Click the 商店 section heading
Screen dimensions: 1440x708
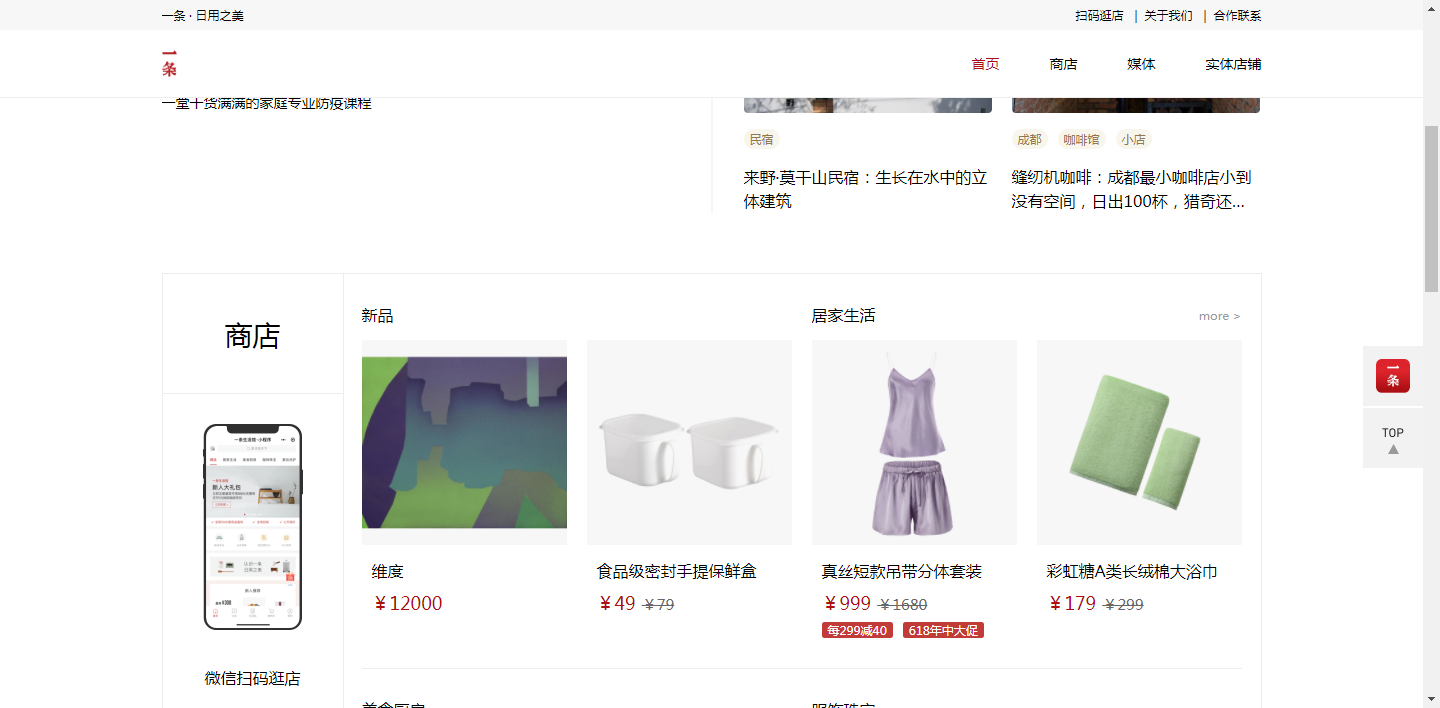click(252, 336)
